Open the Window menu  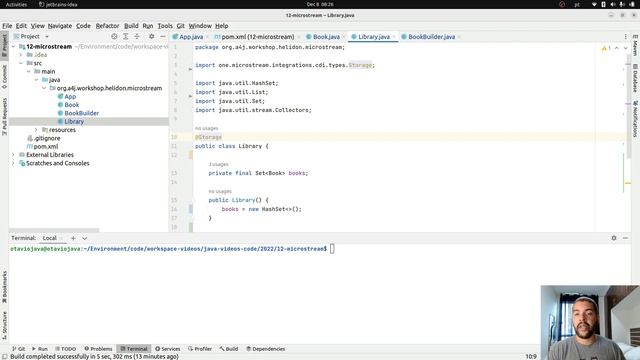200,26
